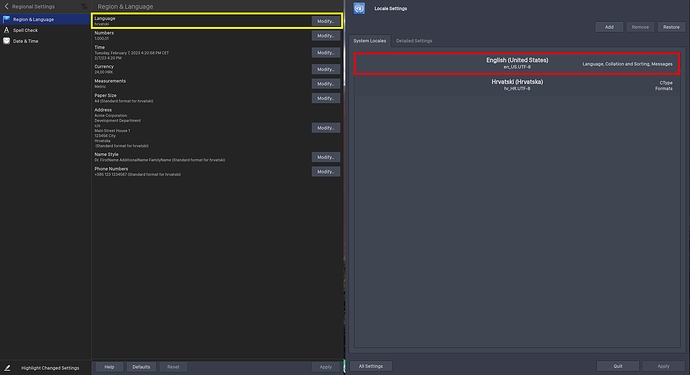Modify the Measurements setting
The width and height of the screenshot is (690, 375).
tap(326, 84)
